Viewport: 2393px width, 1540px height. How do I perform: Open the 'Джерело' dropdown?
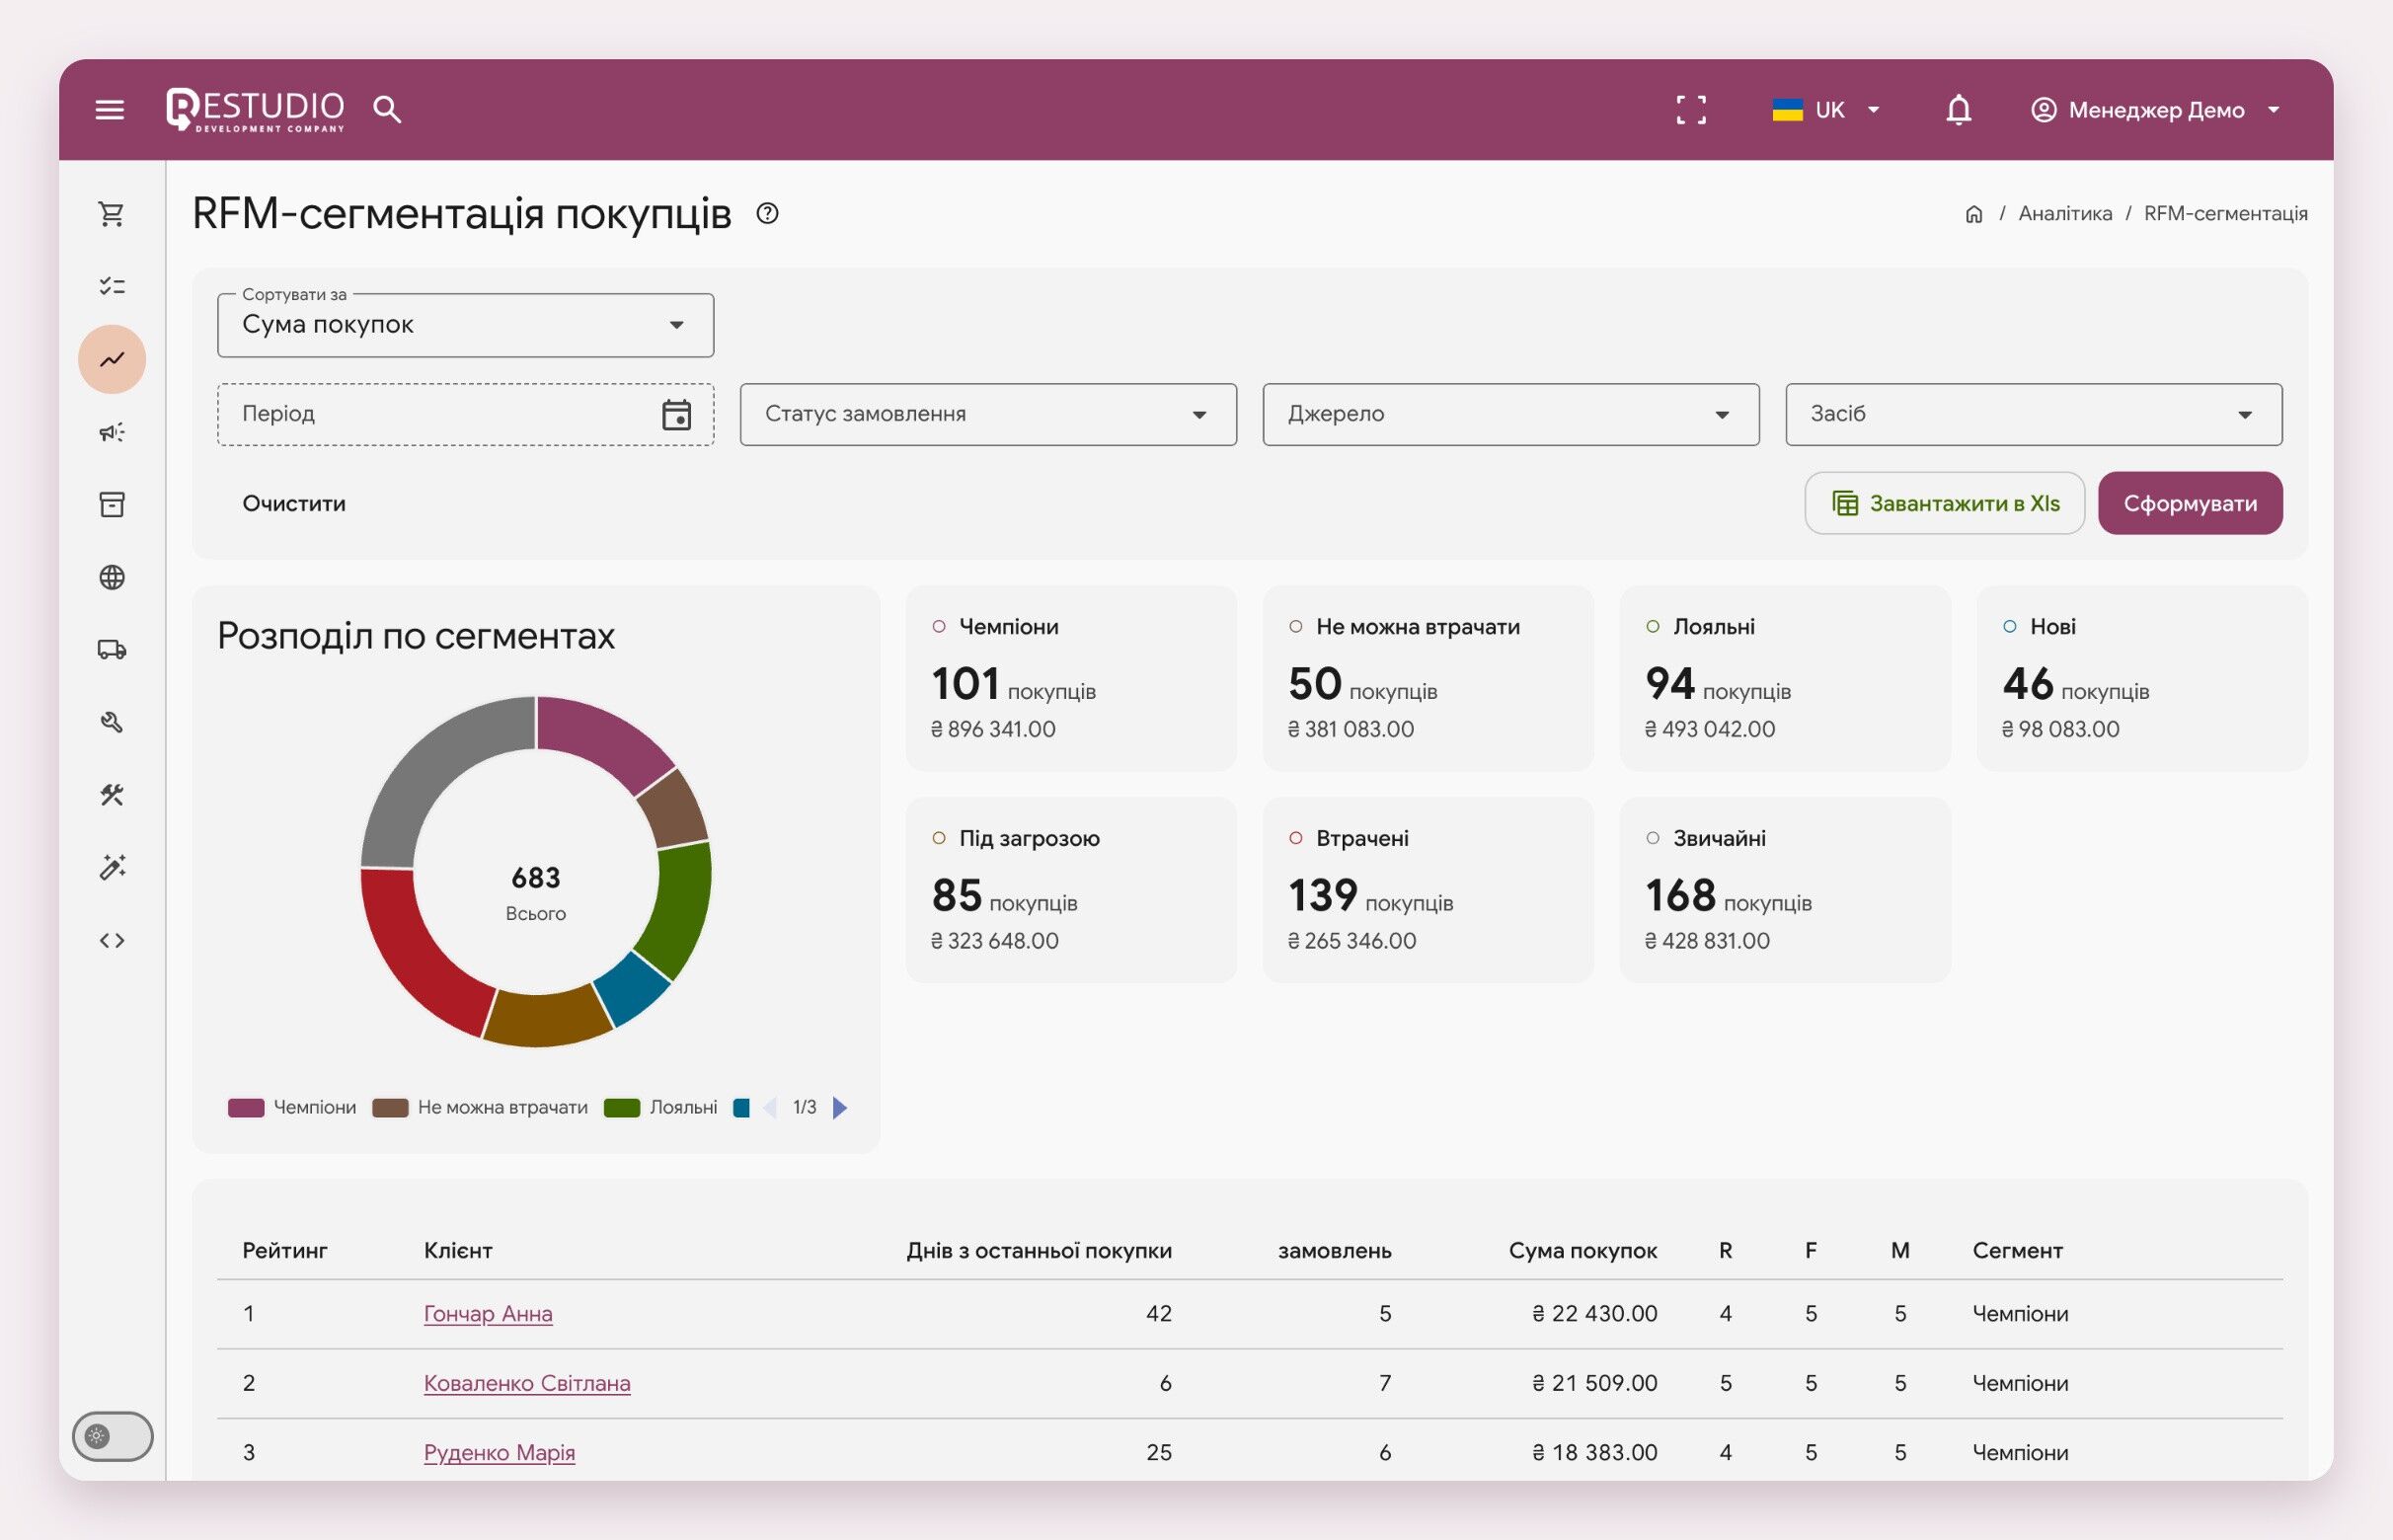pyautogui.click(x=1510, y=414)
